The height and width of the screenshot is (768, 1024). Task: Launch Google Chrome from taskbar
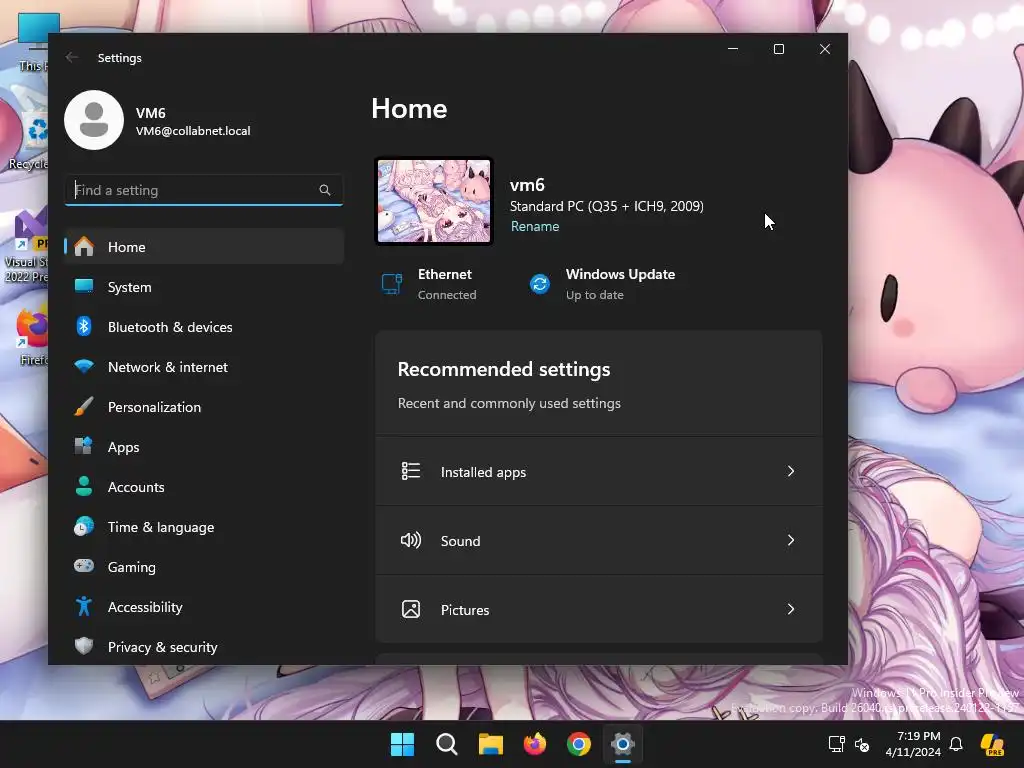[579, 744]
